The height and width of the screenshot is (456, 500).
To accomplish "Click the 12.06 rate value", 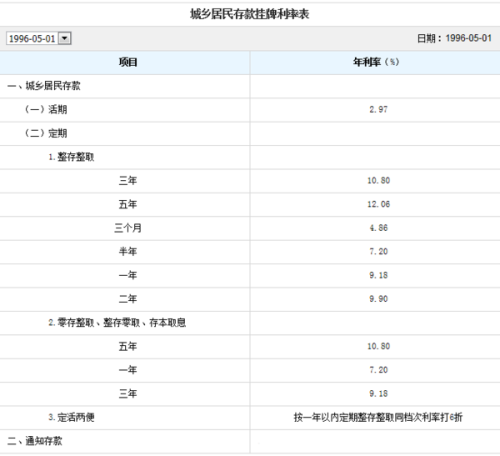I will 379,204.
